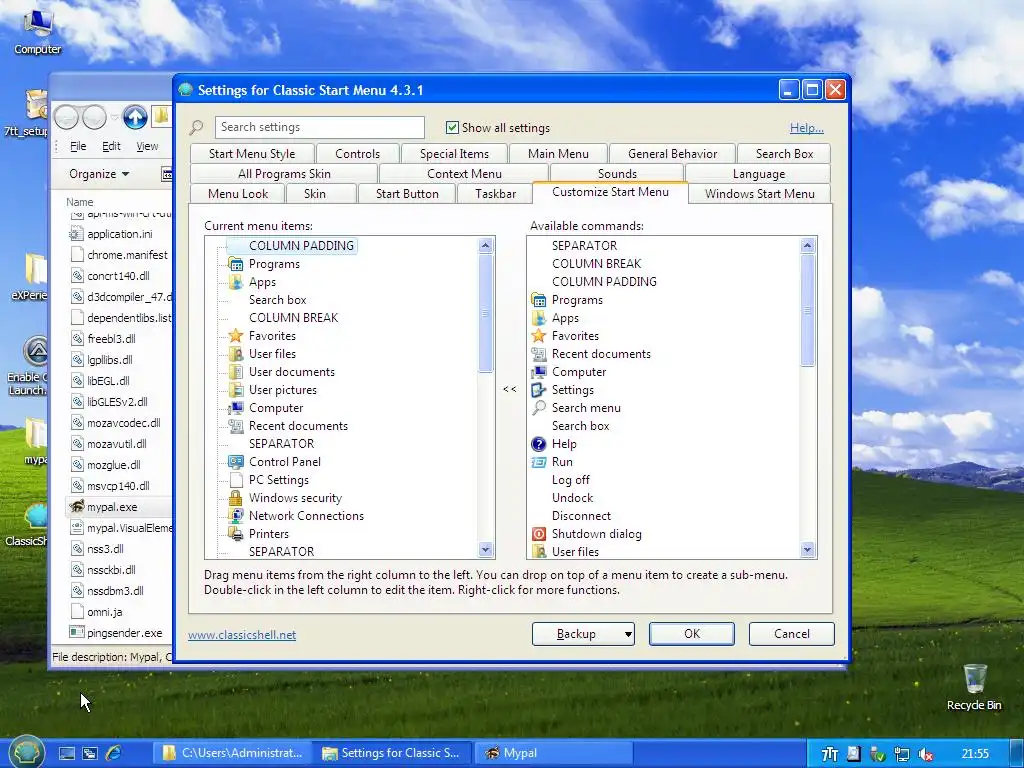
Task: Click Recent documents icon in Available commands
Action: click(539, 354)
